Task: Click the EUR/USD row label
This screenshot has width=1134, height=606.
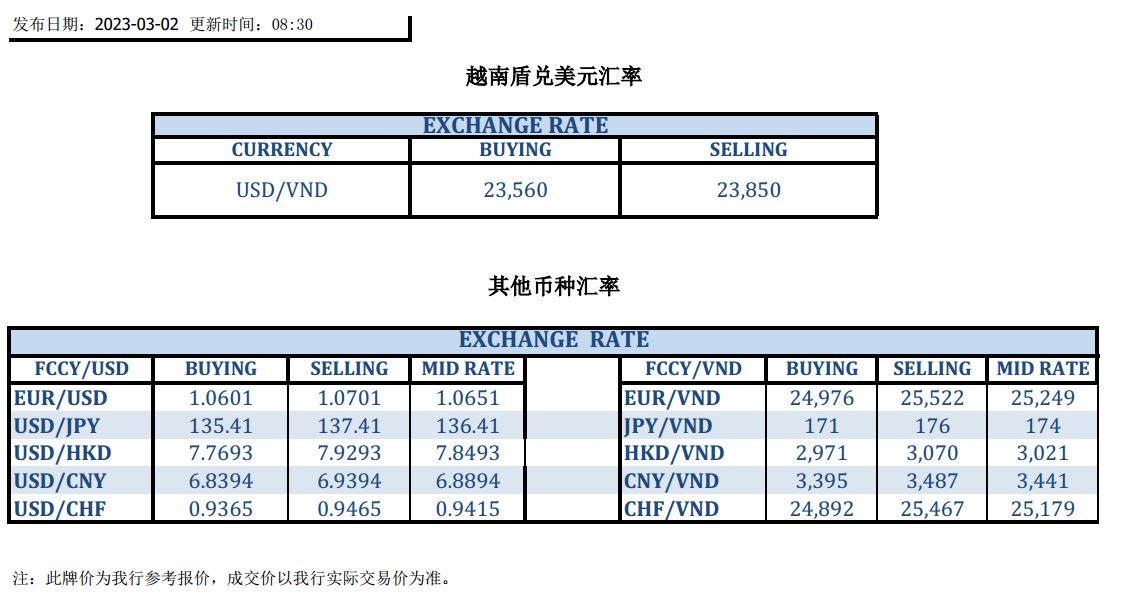Action: click(61, 398)
